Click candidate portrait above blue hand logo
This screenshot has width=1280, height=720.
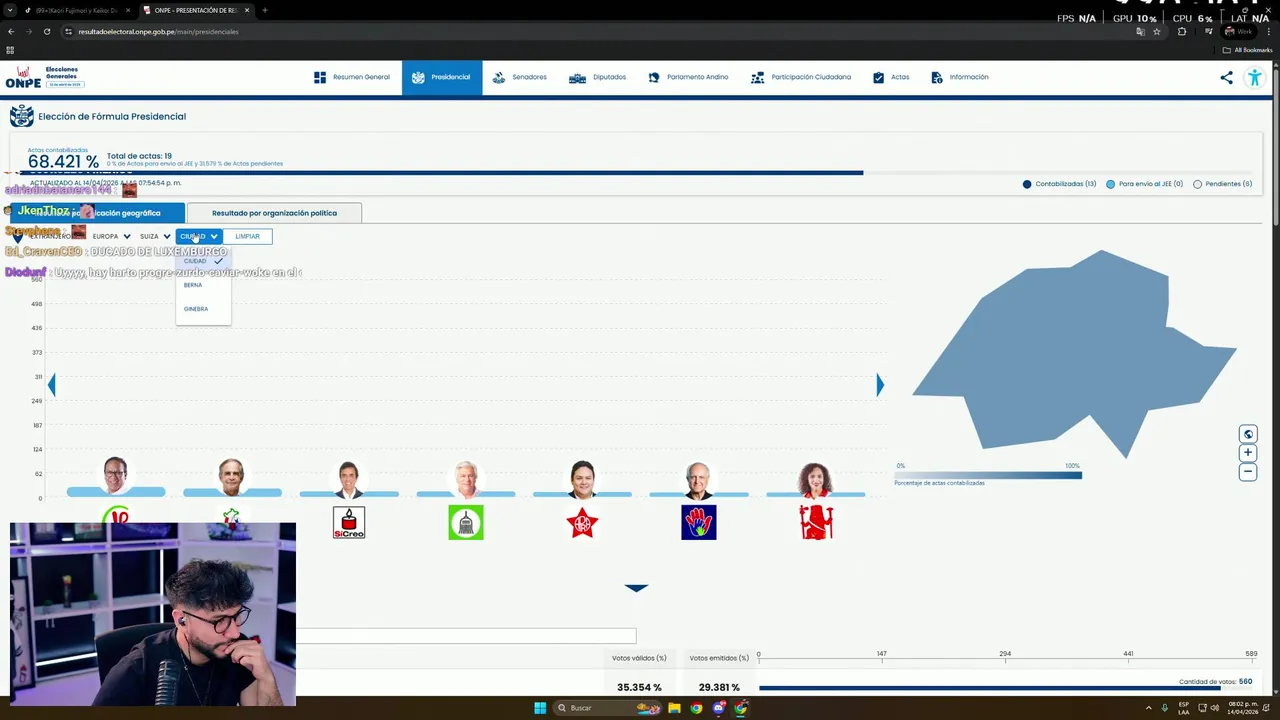pyautogui.click(x=699, y=479)
